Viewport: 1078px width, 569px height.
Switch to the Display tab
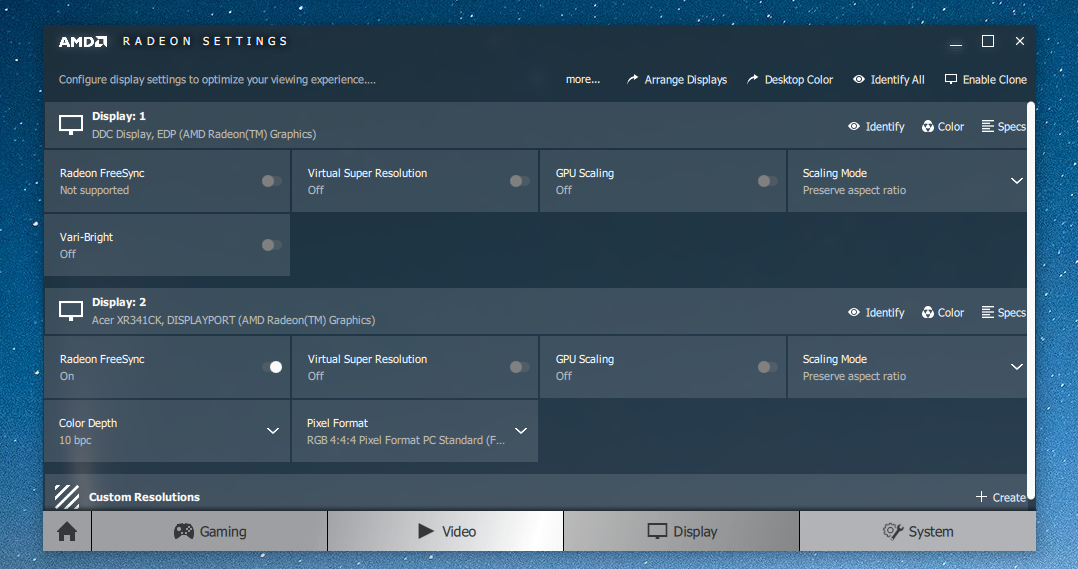click(x=681, y=531)
